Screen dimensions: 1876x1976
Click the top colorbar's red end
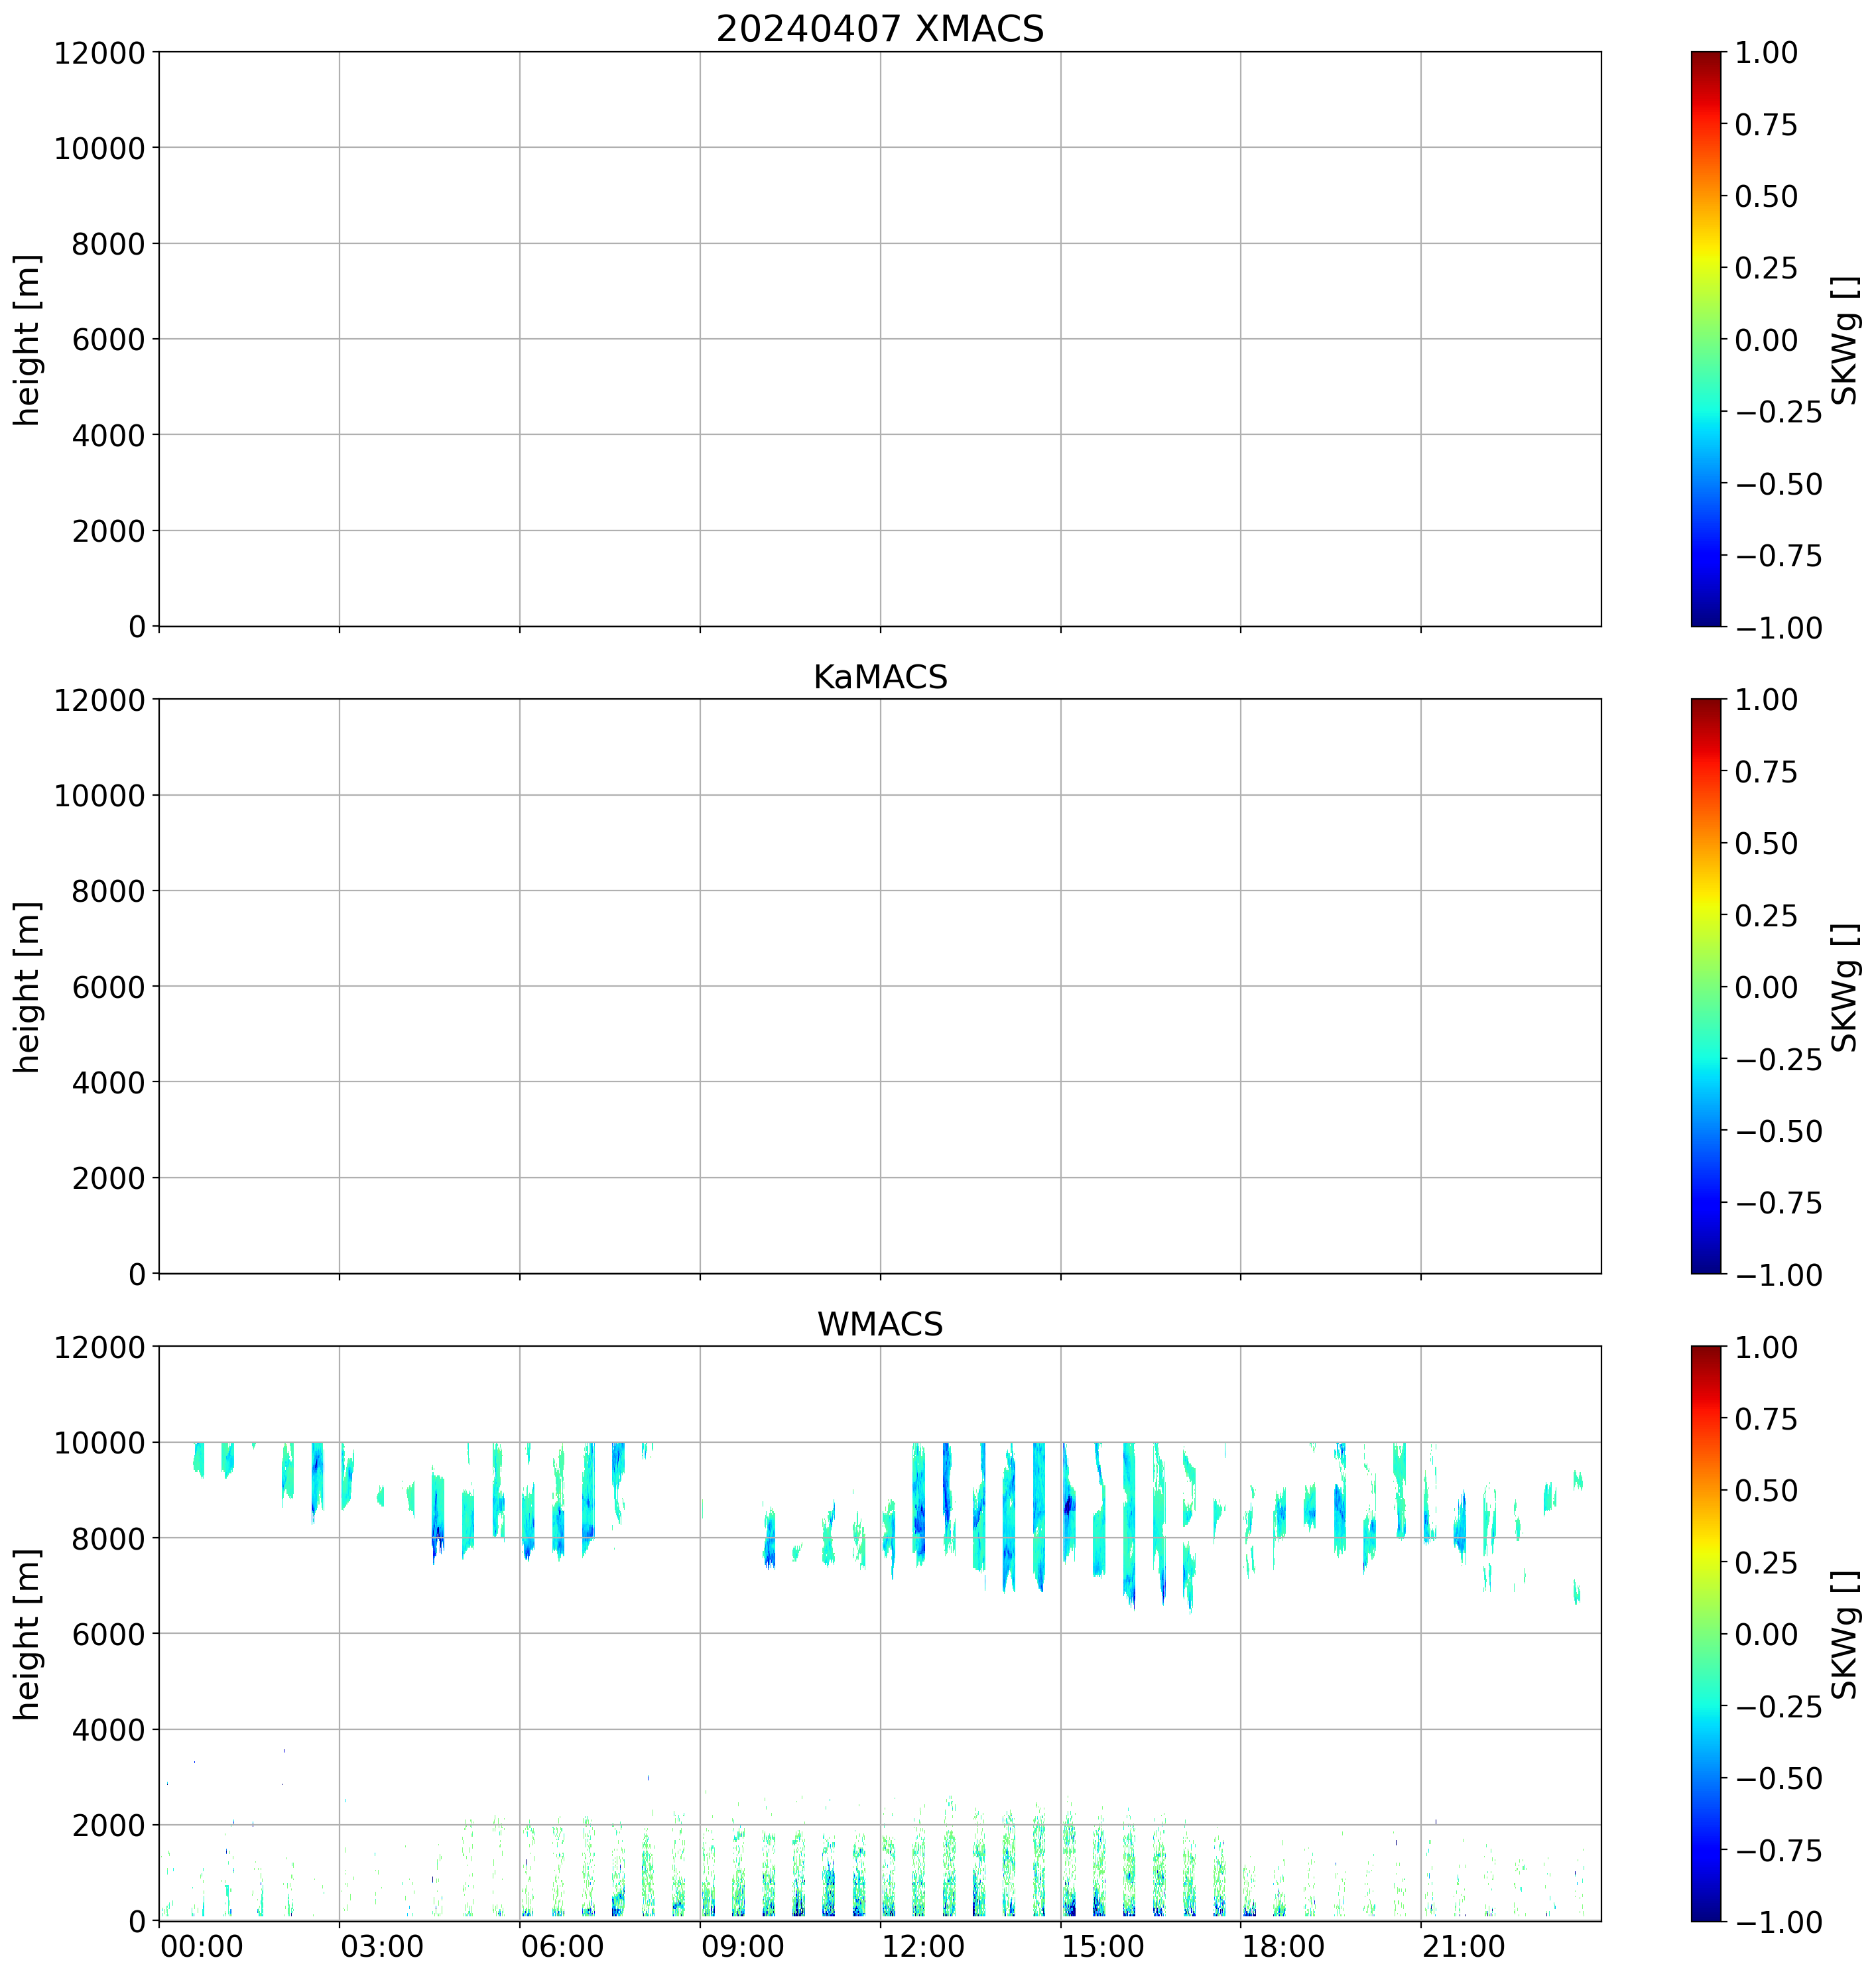click(1706, 62)
